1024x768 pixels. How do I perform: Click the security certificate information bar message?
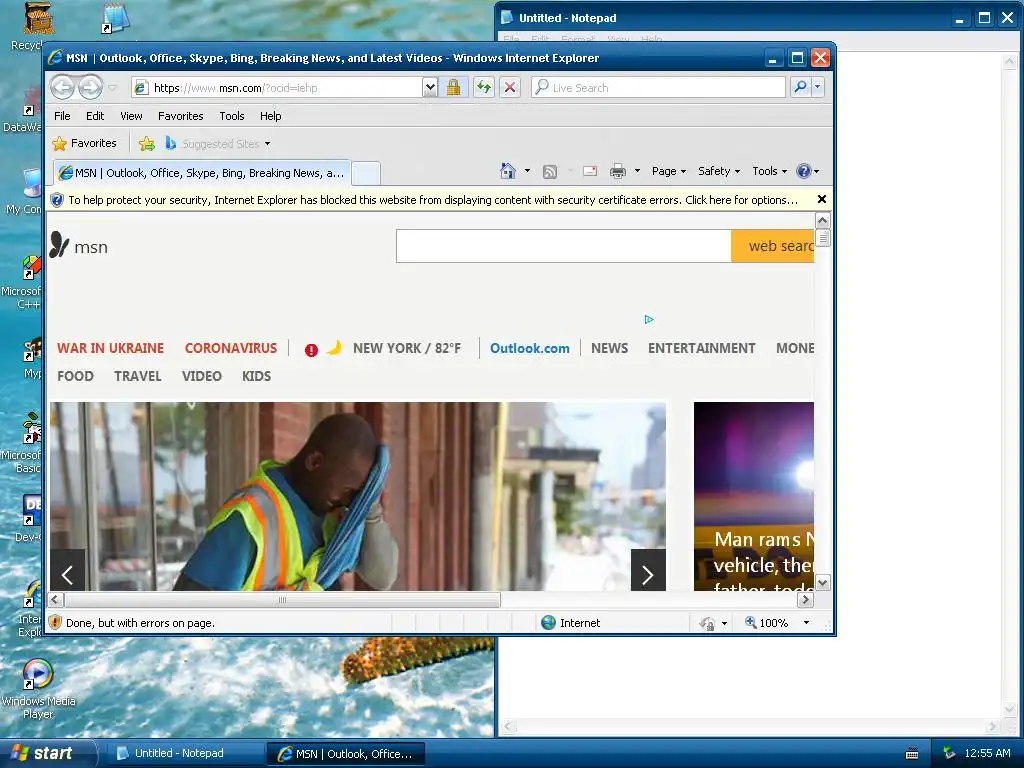pyautogui.click(x=432, y=200)
